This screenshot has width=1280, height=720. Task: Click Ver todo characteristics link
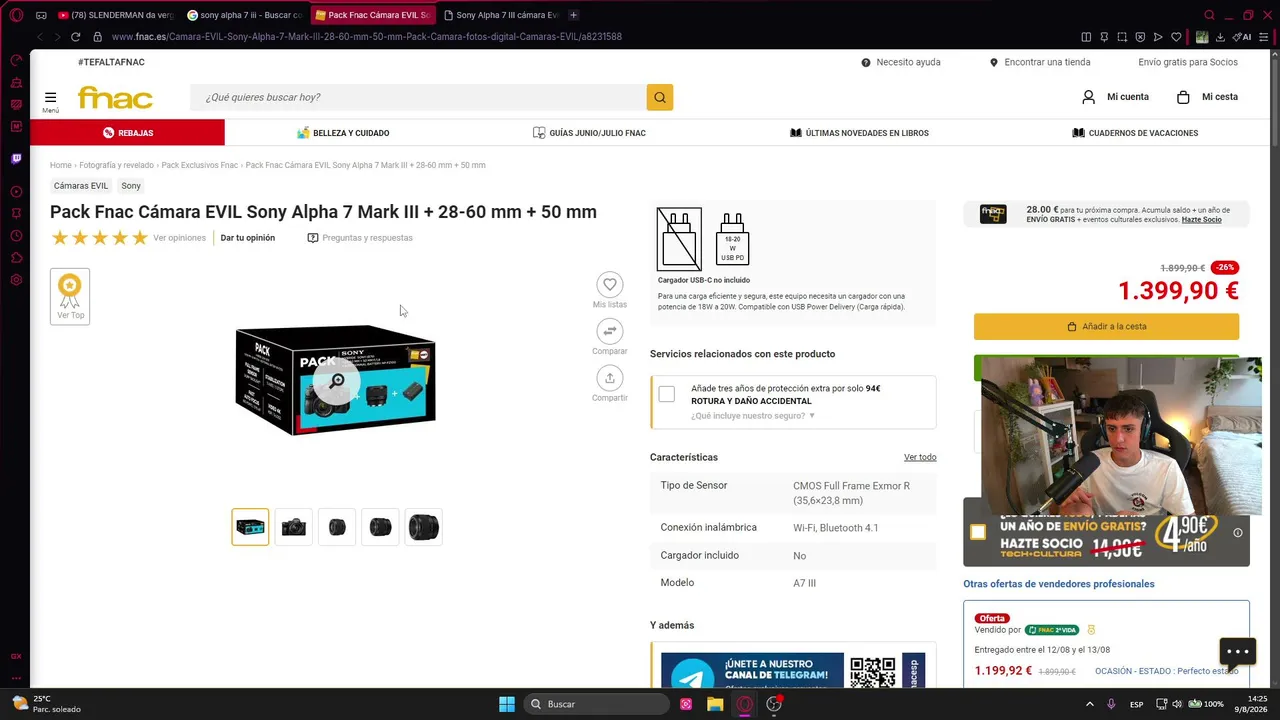click(x=920, y=457)
